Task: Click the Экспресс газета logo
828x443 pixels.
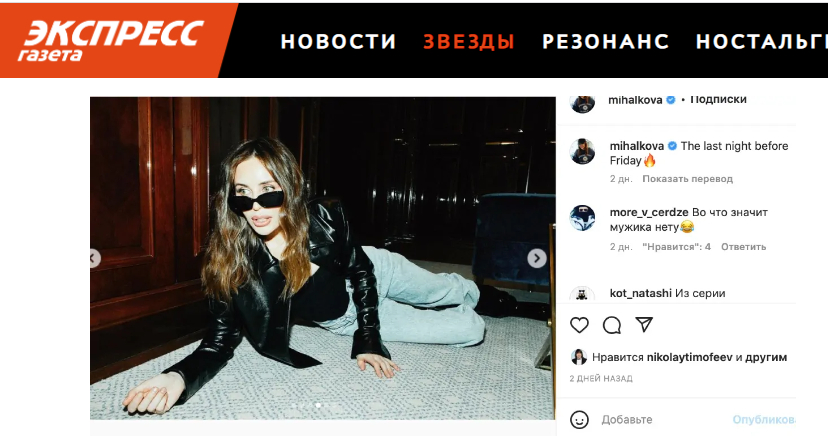Action: [x=111, y=41]
